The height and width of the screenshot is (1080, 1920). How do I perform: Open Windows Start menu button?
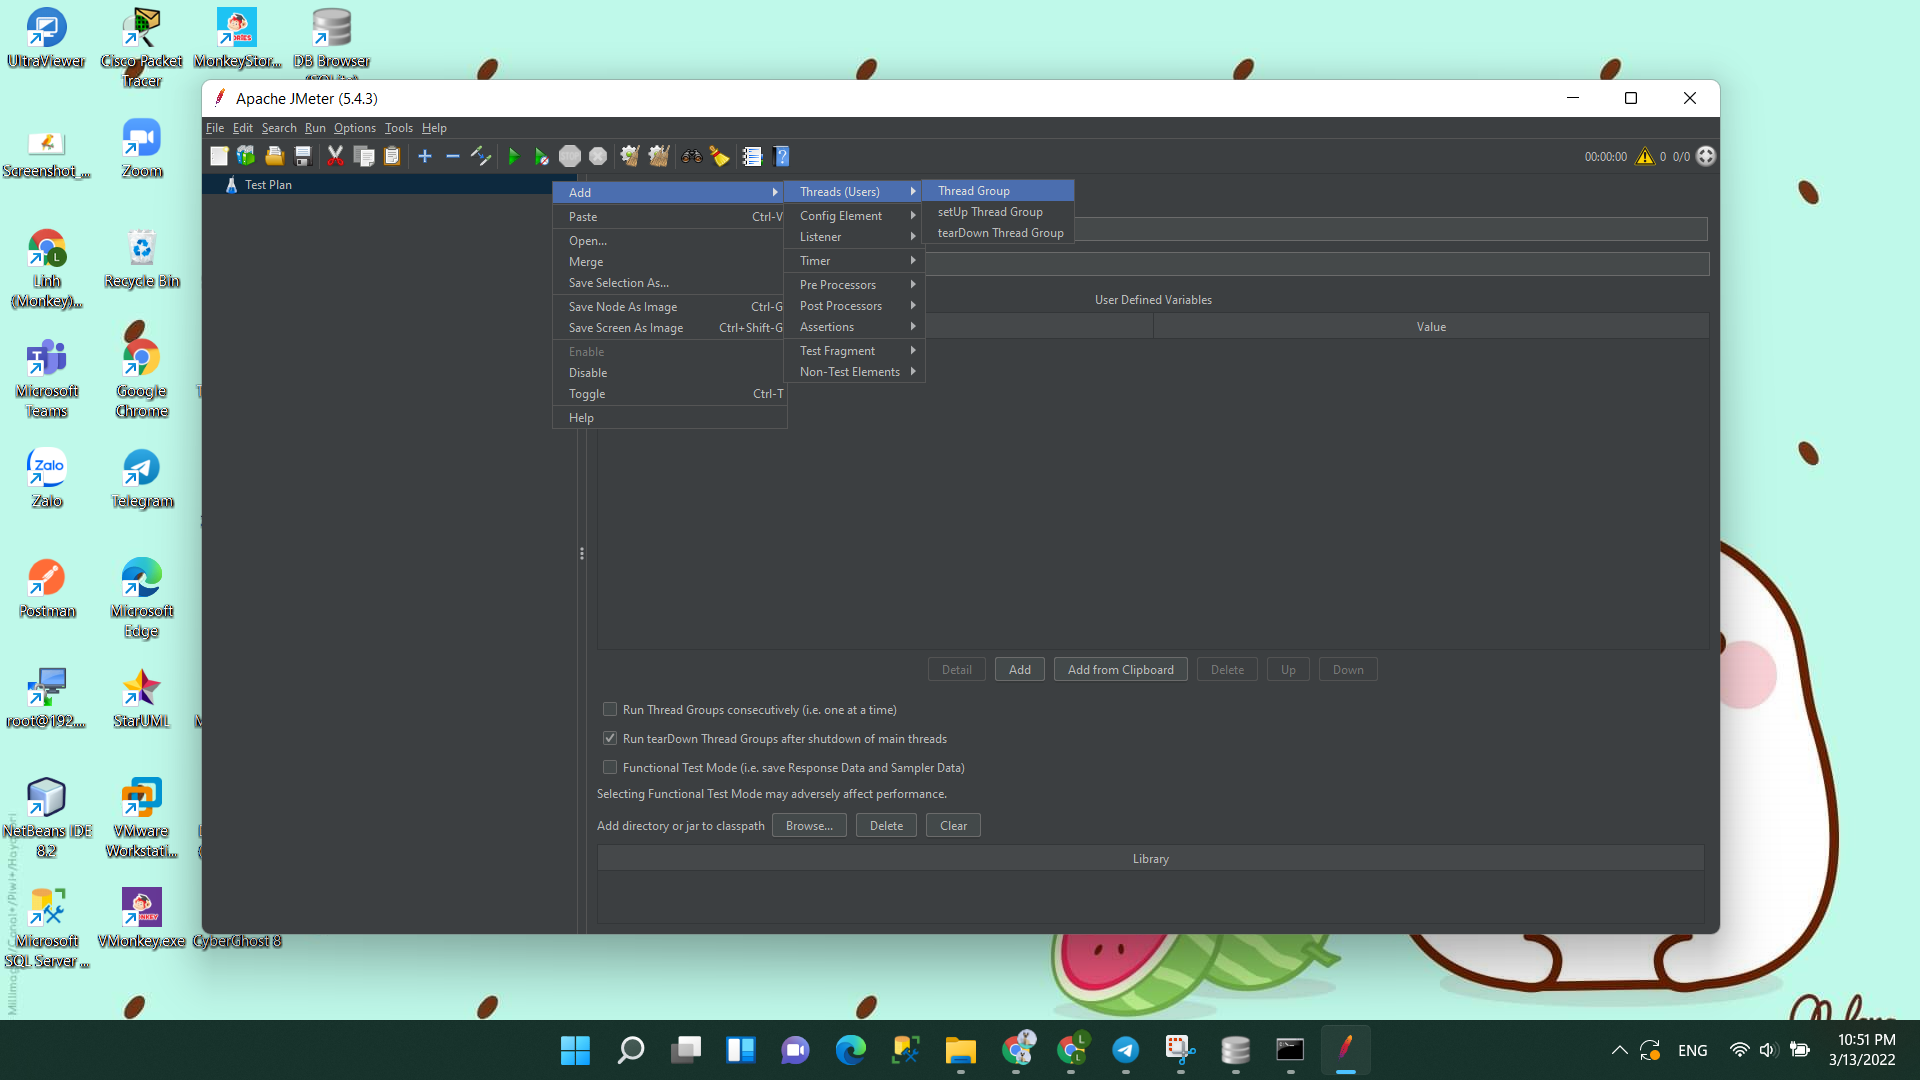tap(575, 1050)
